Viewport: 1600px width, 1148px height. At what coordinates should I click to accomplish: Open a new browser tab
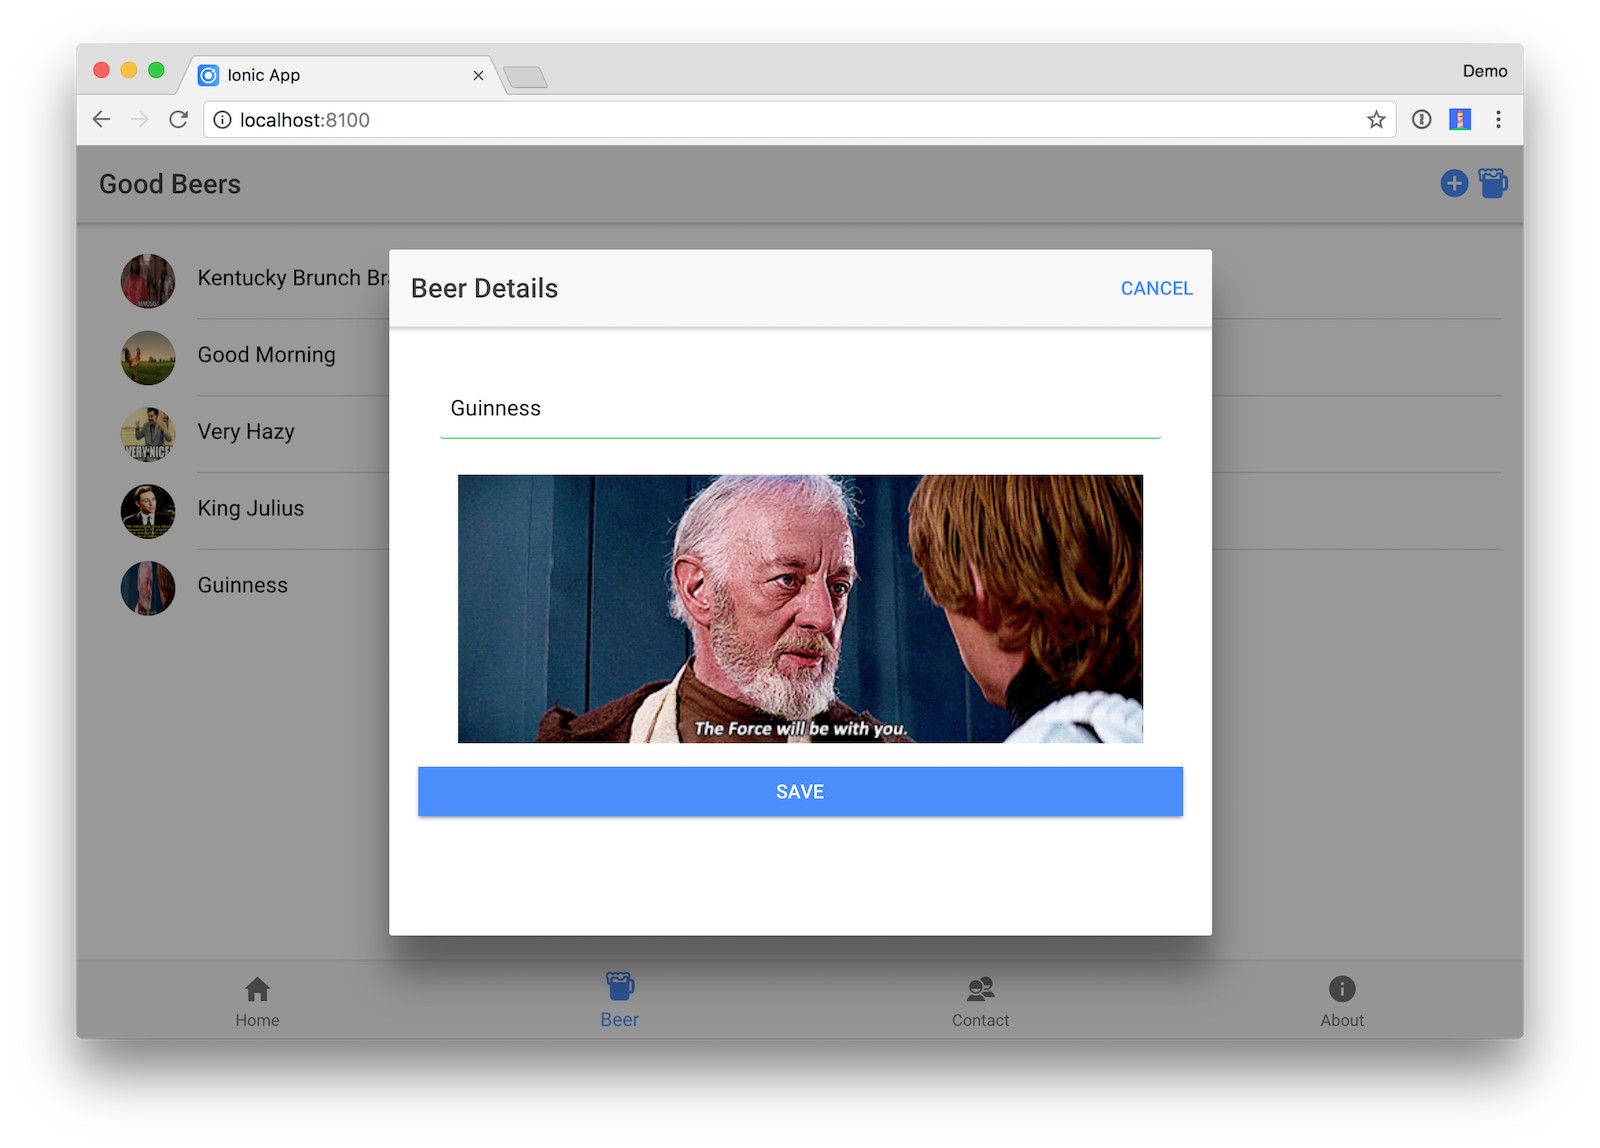pyautogui.click(x=525, y=77)
